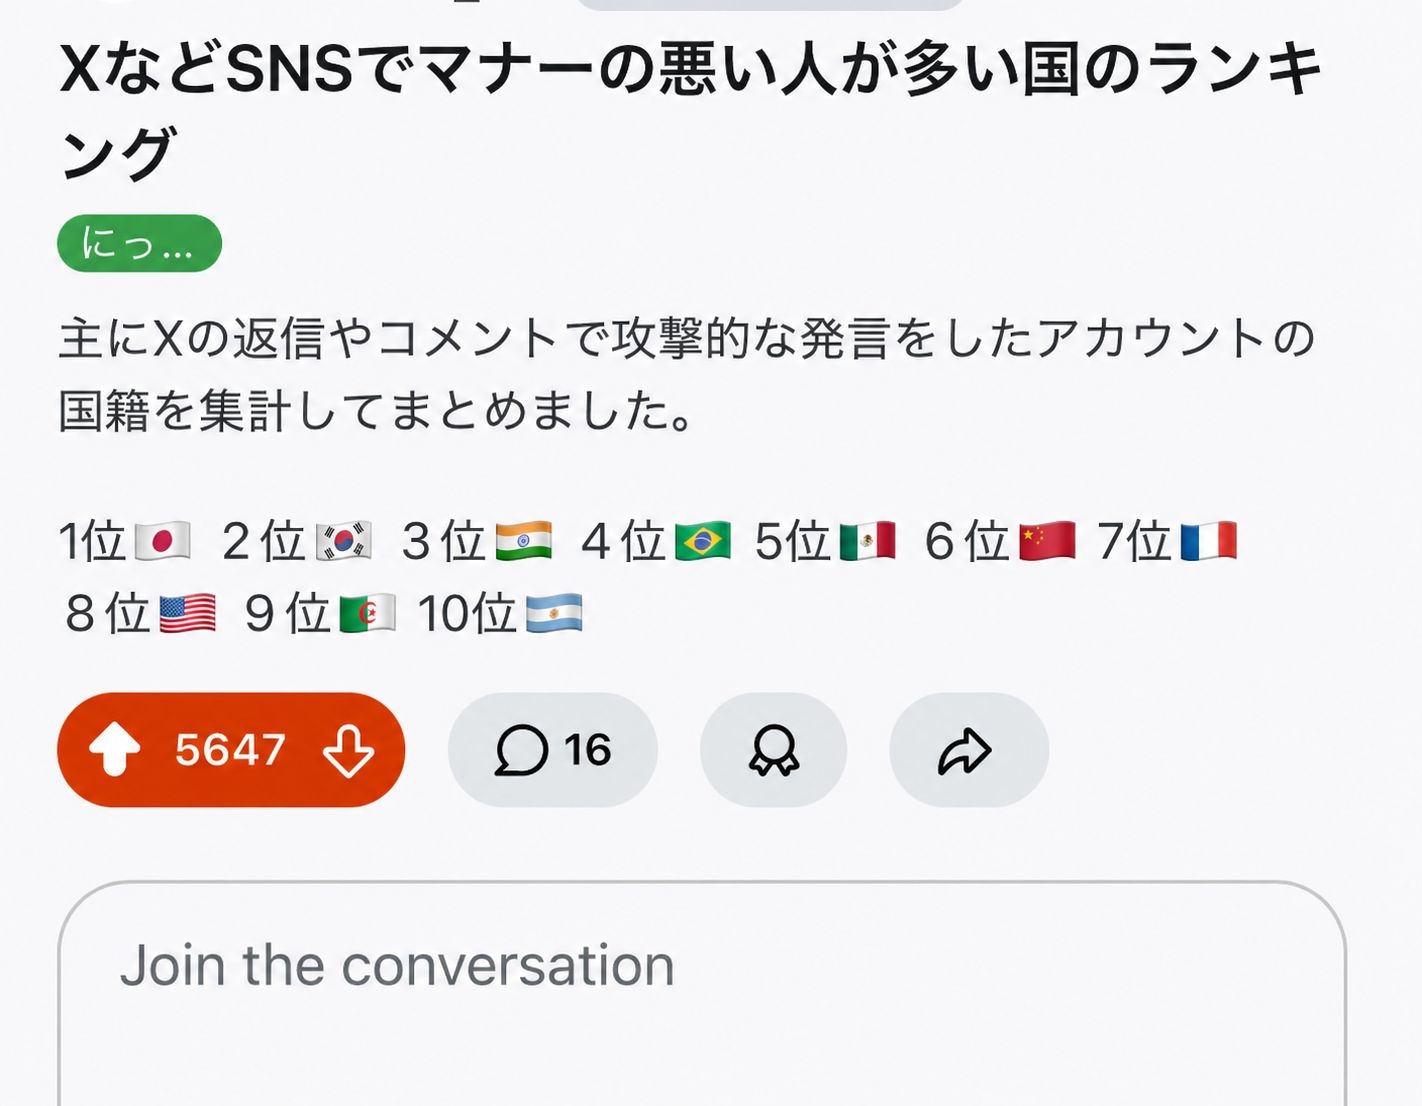Click the Japan flag emoji at 1位
The height and width of the screenshot is (1106, 1422).
(162, 542)
